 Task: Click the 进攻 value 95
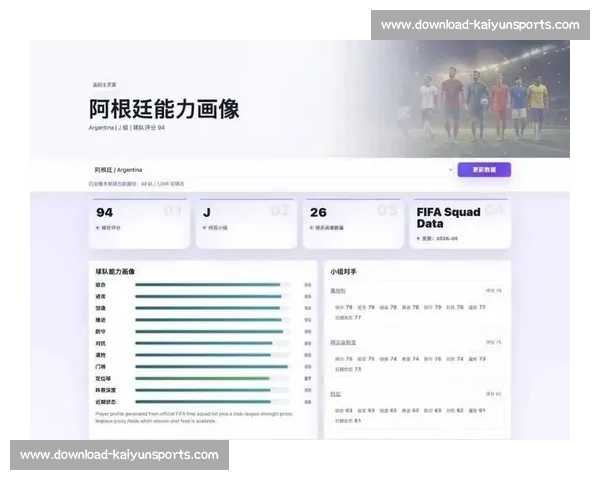pyautogui.click(x=308, y=296)
